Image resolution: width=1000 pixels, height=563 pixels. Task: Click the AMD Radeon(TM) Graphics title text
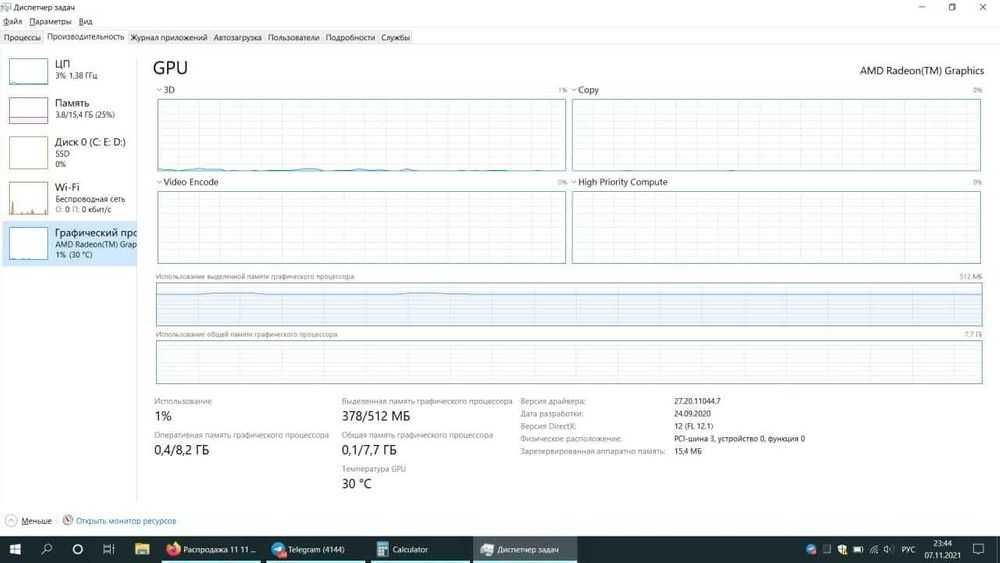922,71
